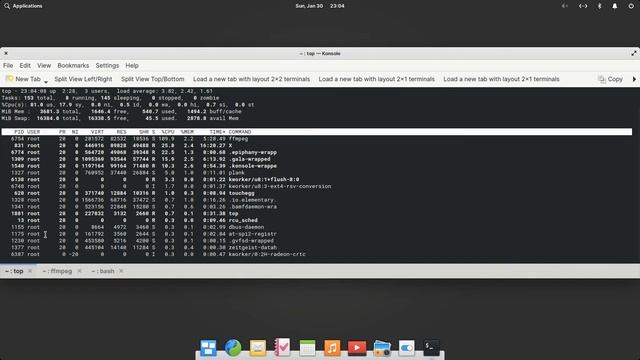Open System Settings from the dock
This screenshot has width=640, height=360.
[x=407, y=348]
